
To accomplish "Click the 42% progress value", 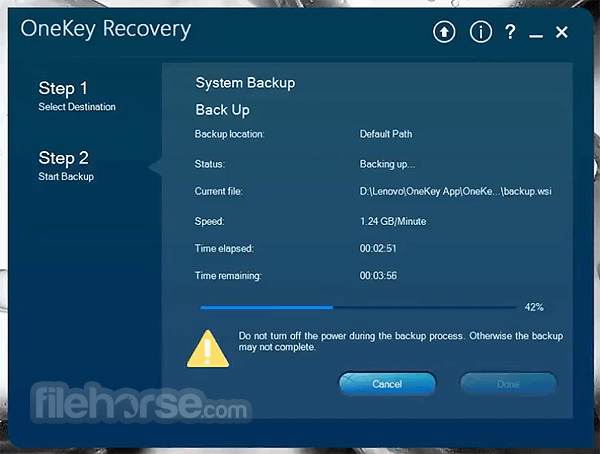I will [534, 307].
